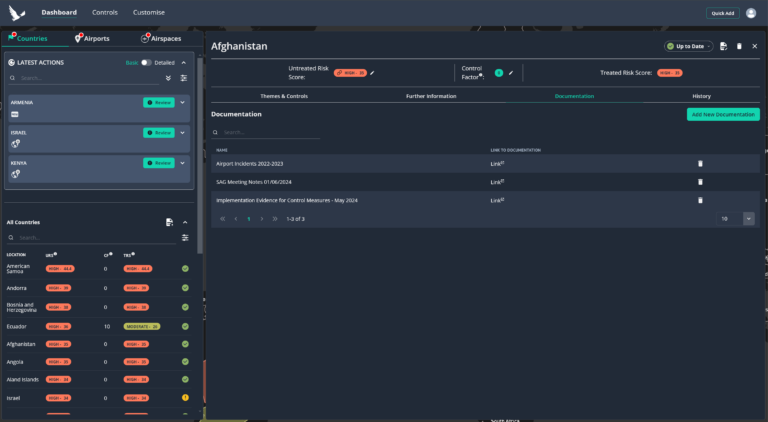Viewport: 768px width, 422px height.
Task: Collapse the Latest Actions section
Action: 184,63
